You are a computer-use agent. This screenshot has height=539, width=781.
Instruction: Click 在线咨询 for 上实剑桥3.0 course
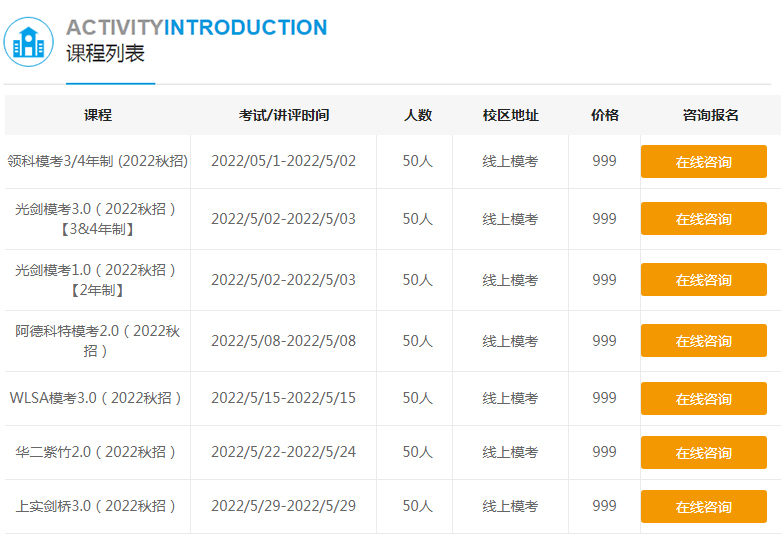703,507
